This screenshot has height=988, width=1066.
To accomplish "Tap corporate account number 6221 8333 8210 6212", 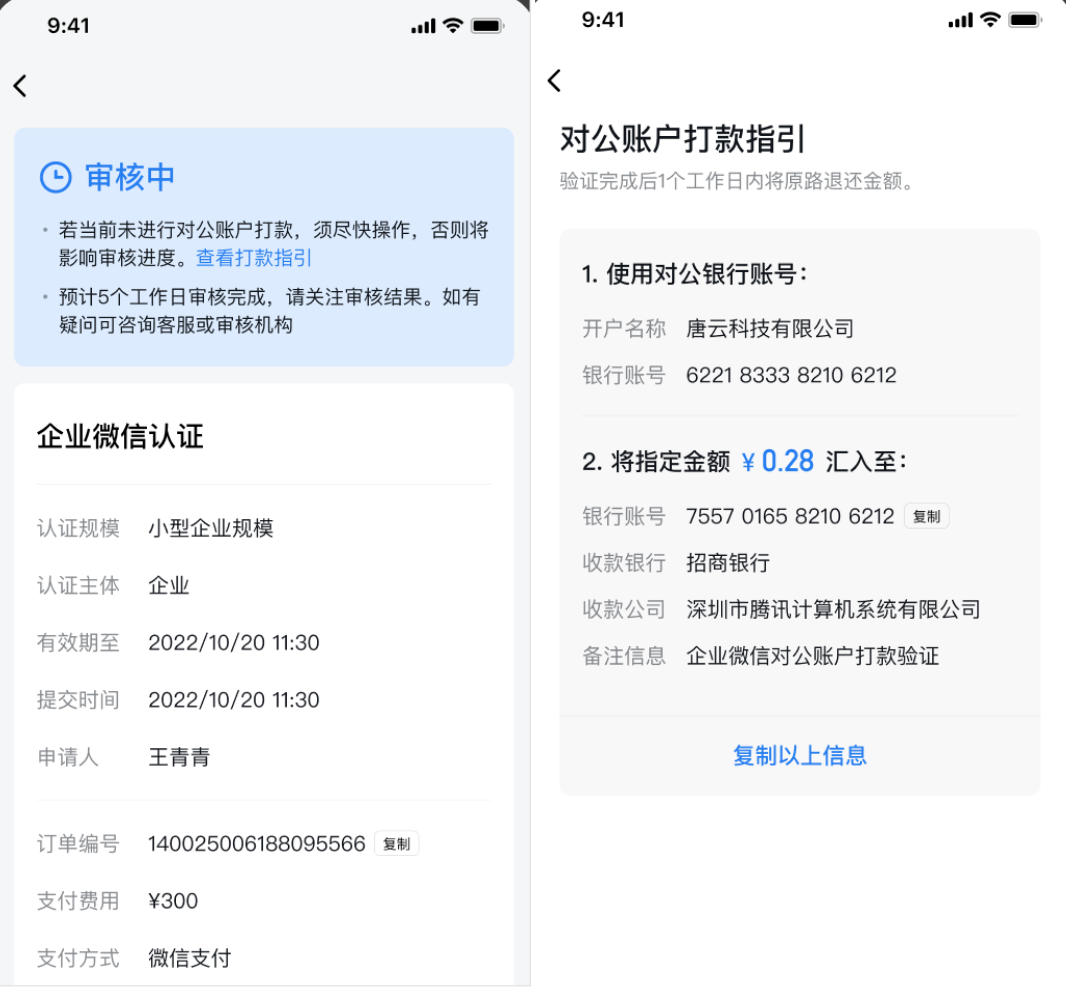I will click(791, 375).
